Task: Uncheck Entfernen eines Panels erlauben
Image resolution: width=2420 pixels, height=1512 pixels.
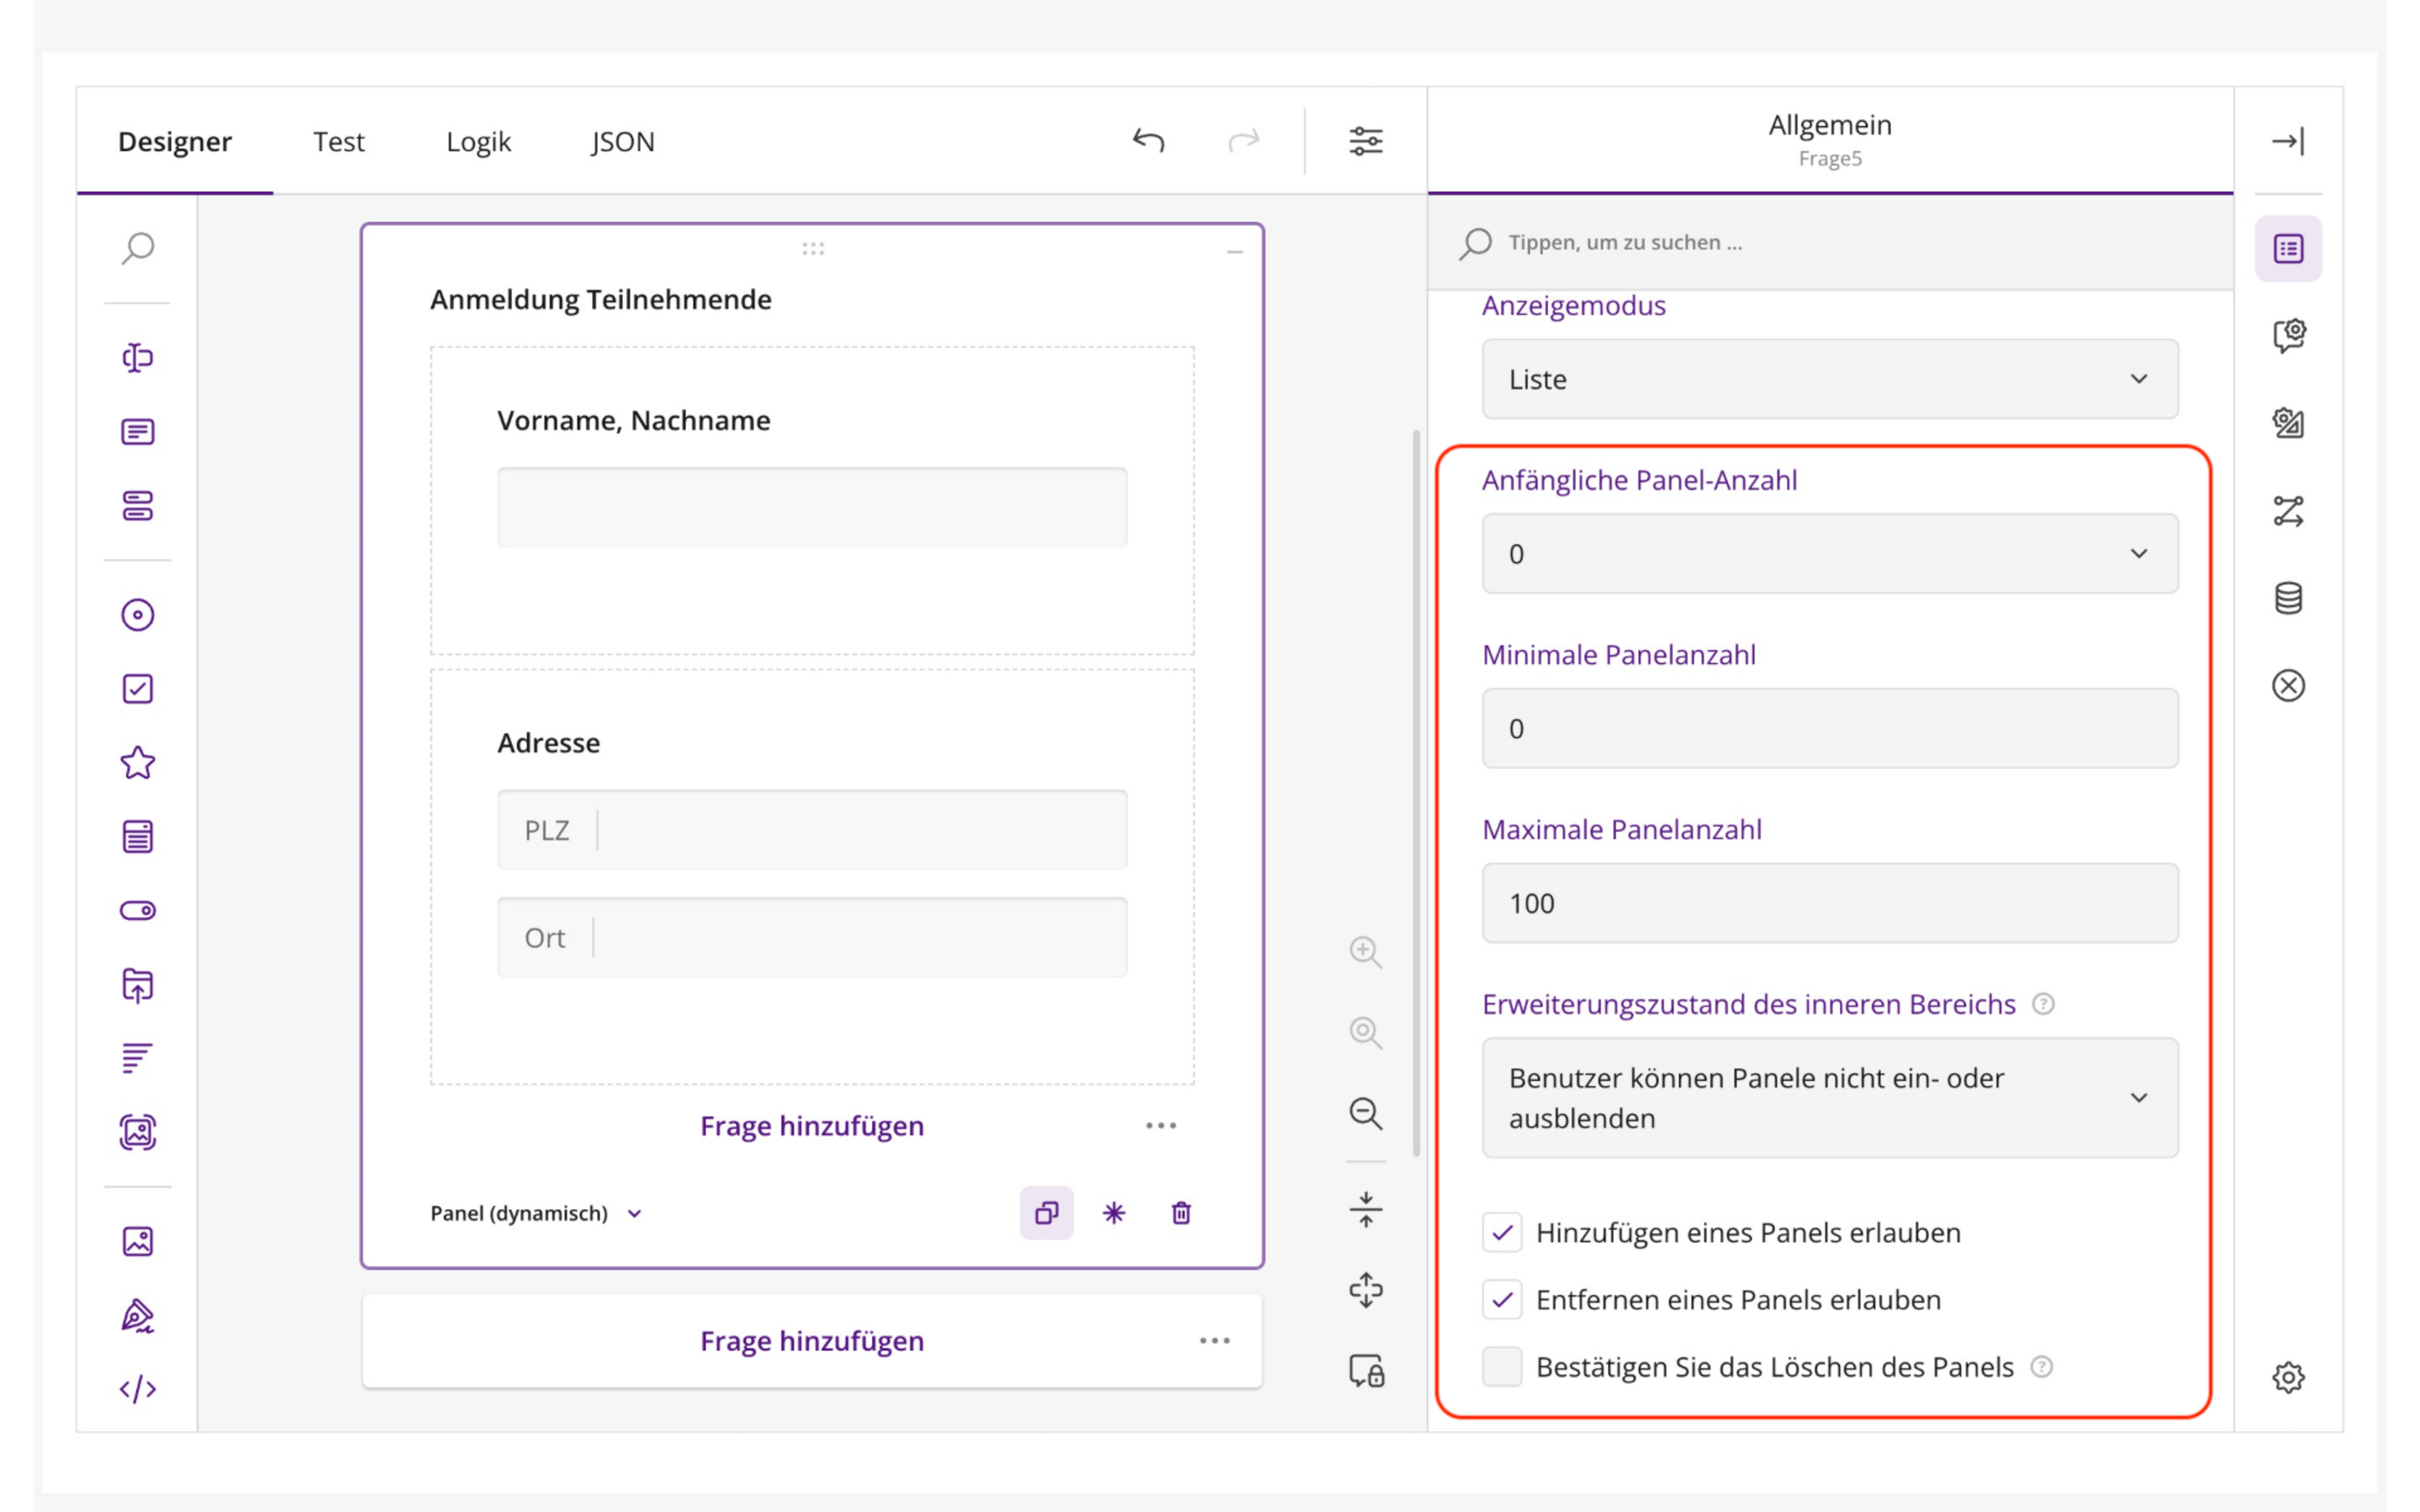Action: 1502,1299
